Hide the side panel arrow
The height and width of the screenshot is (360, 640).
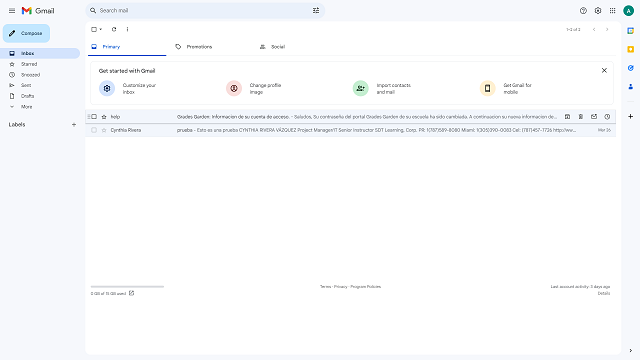pyautogui.click(x=631, y=350)
